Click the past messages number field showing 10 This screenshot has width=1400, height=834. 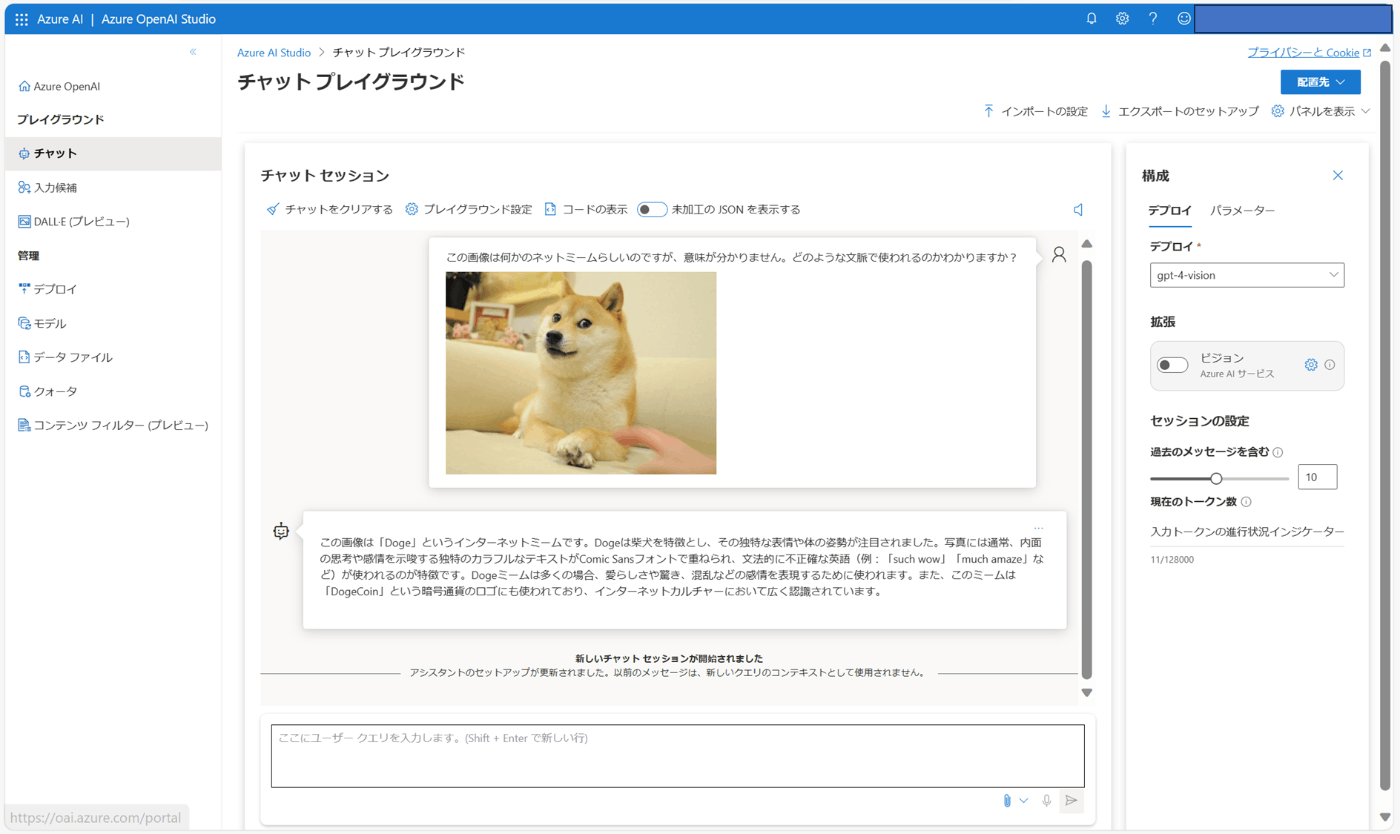coord(1317,477)
